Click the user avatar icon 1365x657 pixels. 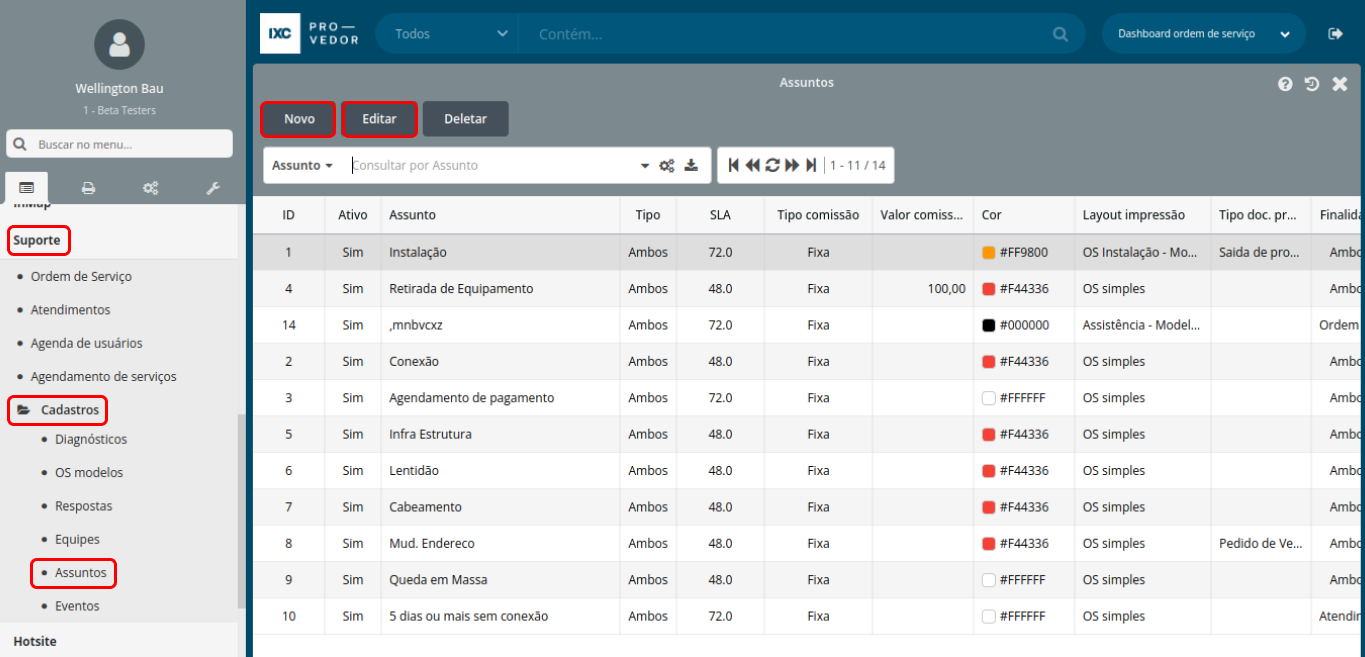point(119,45)
